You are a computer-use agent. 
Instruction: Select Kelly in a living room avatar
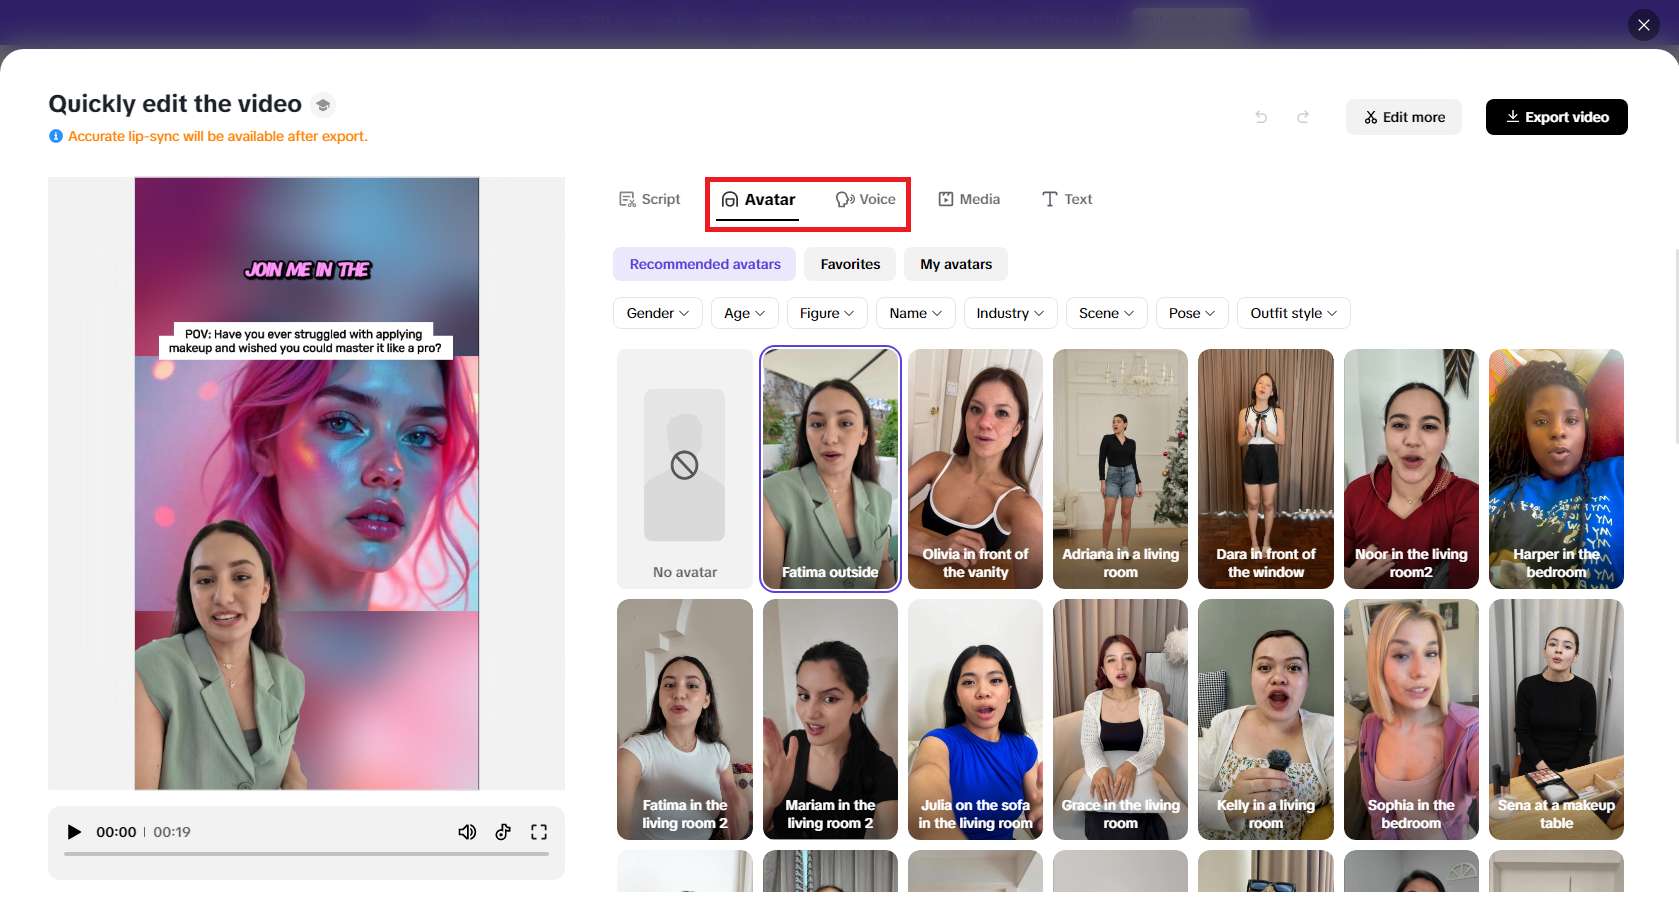tap(1266, 719)
